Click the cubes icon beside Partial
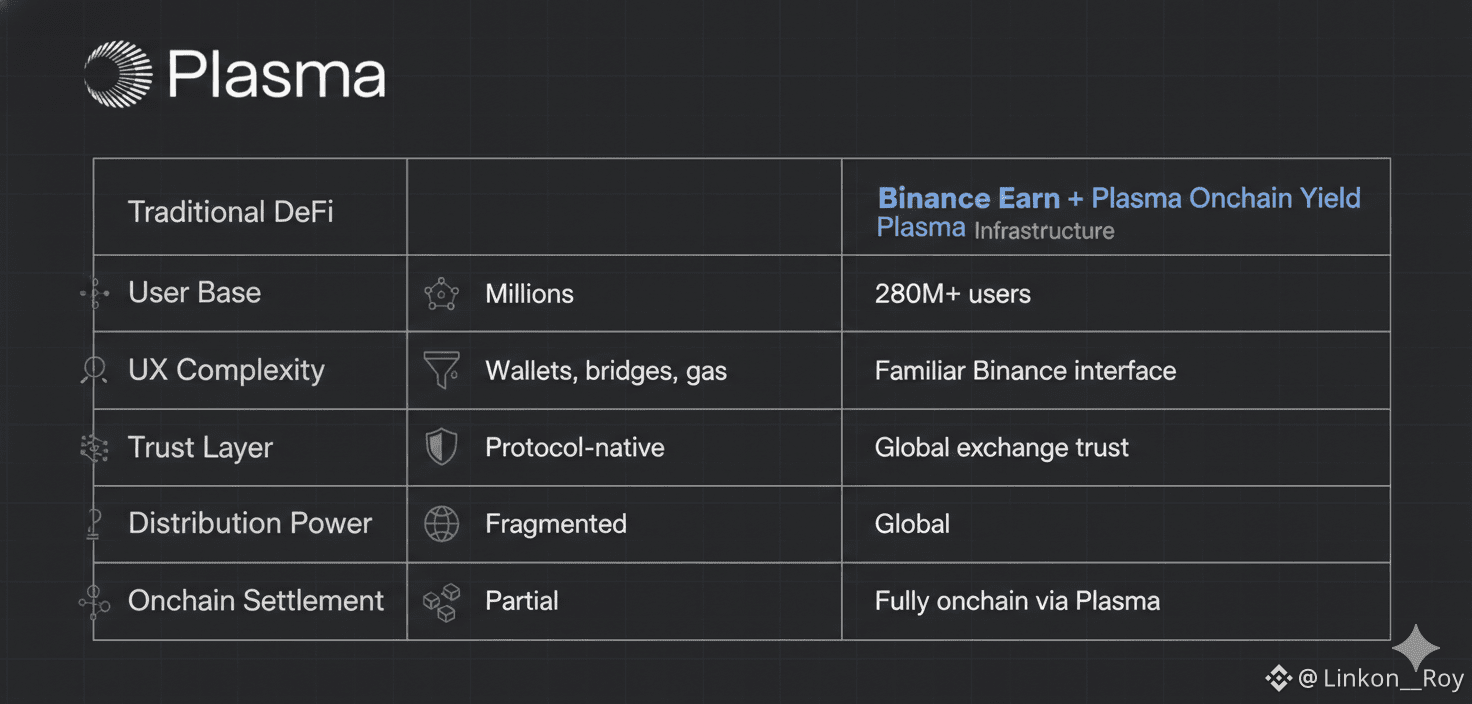The height and width of the screenshot is (704, 1472). pos(441,601)
